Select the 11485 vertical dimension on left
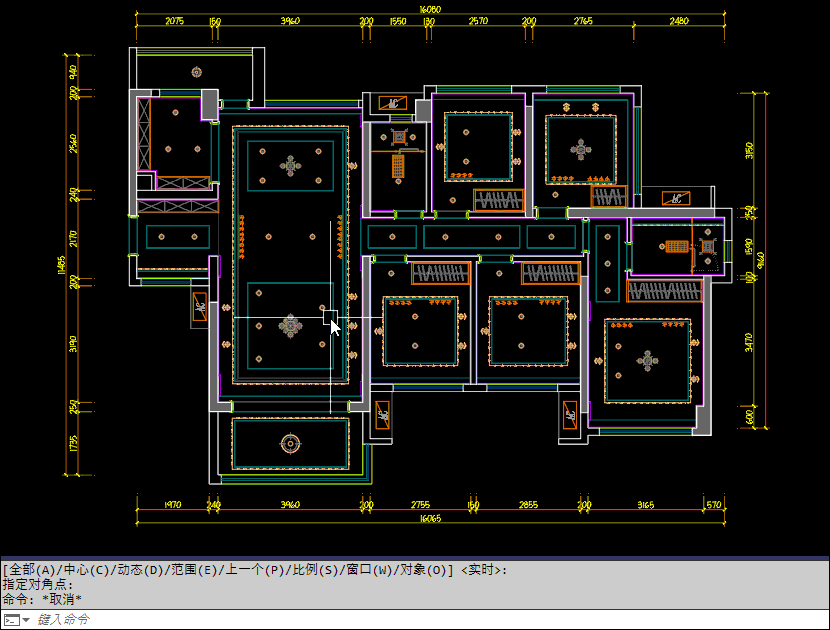The height and width of the screenshot is (630, 830). (62, 264)
